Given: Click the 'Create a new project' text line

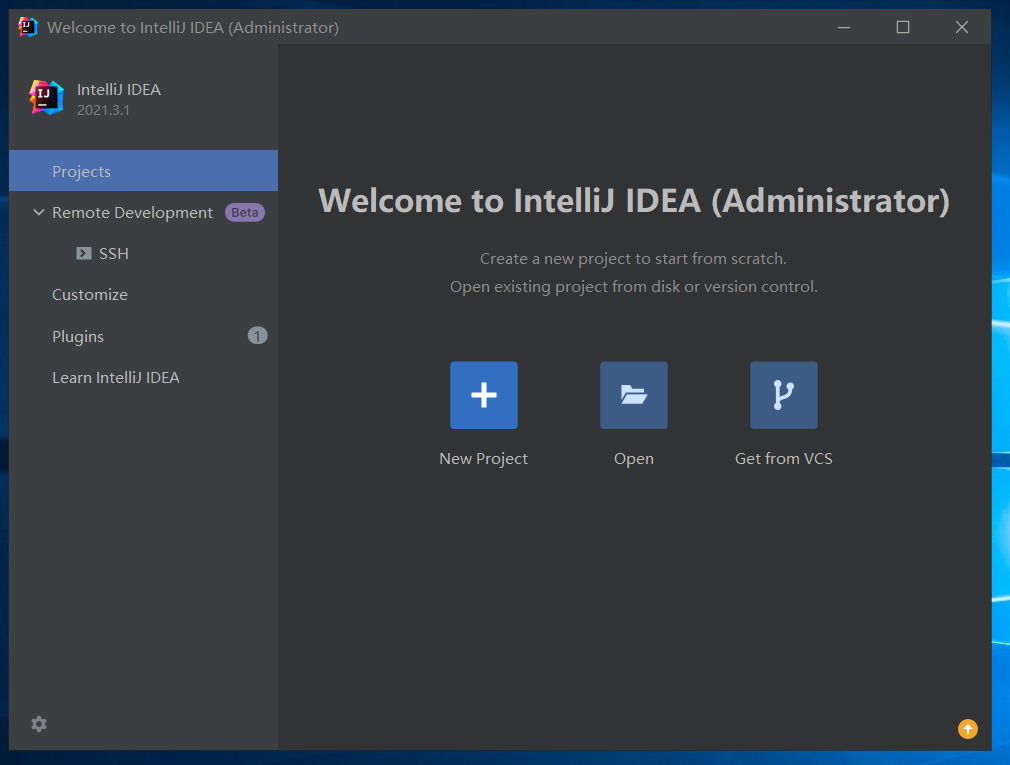Looking at the screenshot, I should click(x=633, y=259).
